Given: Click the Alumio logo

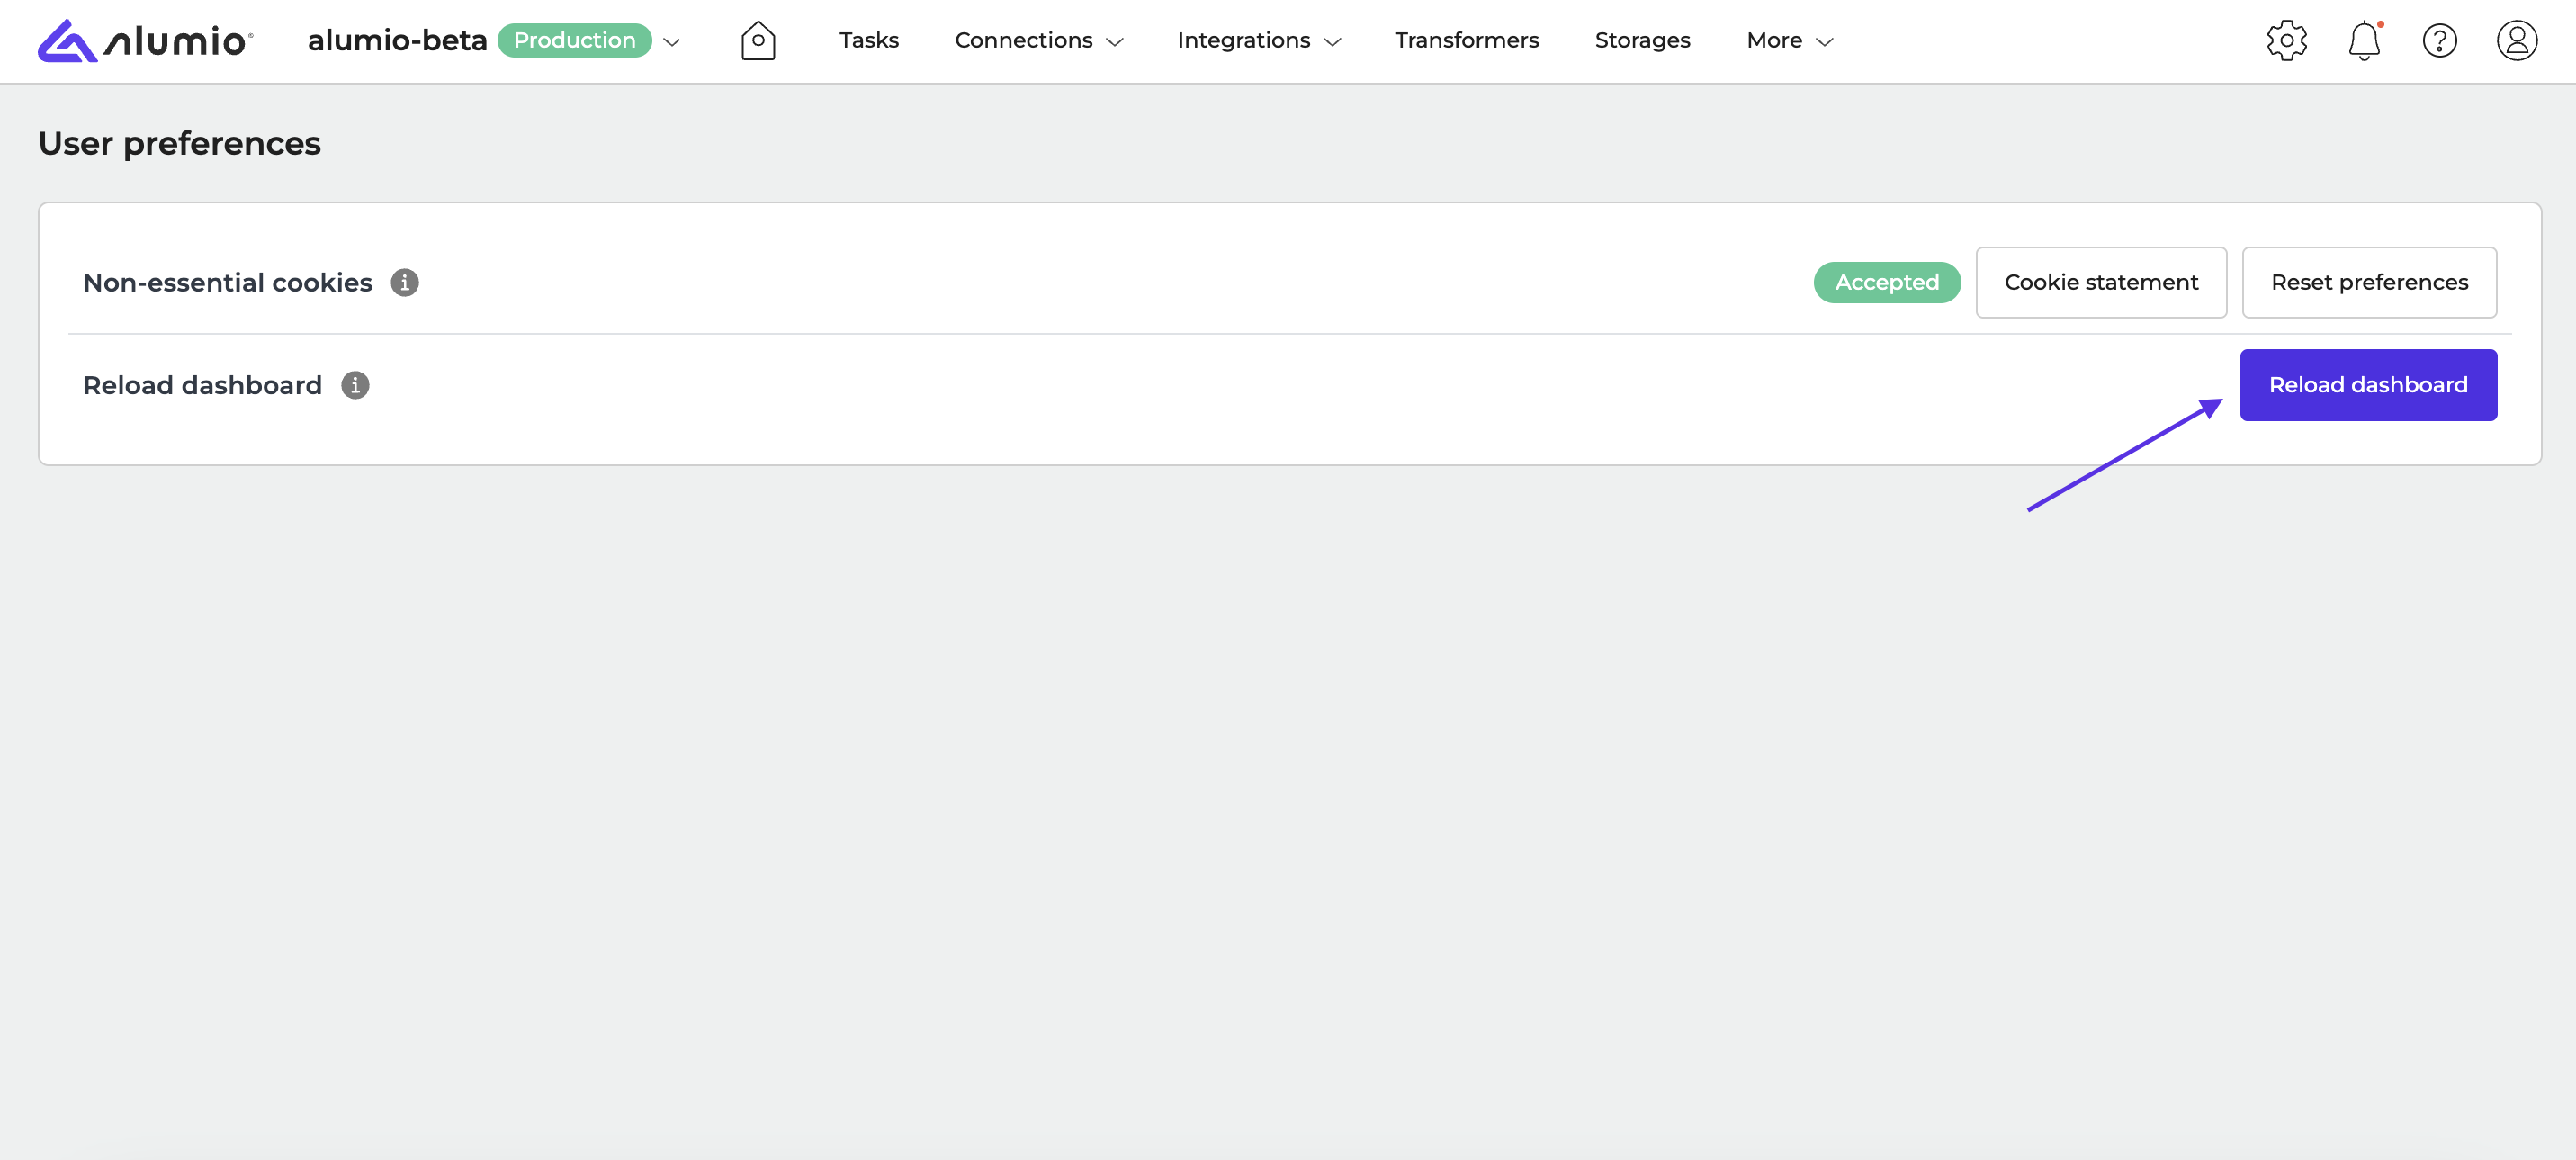Looking at the screenshot, I should pos(146,41).
